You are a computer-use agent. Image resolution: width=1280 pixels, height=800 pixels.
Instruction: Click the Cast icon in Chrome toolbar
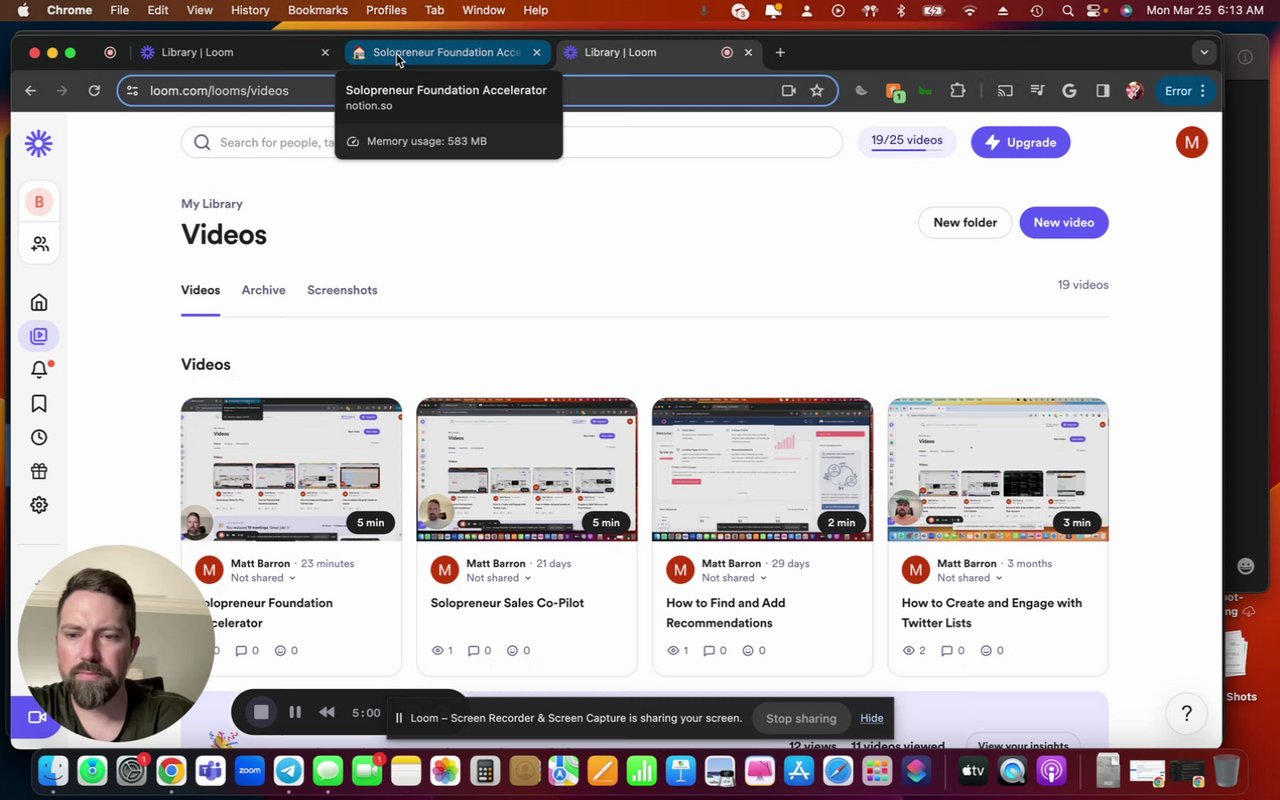click(x=1005, y=90)
